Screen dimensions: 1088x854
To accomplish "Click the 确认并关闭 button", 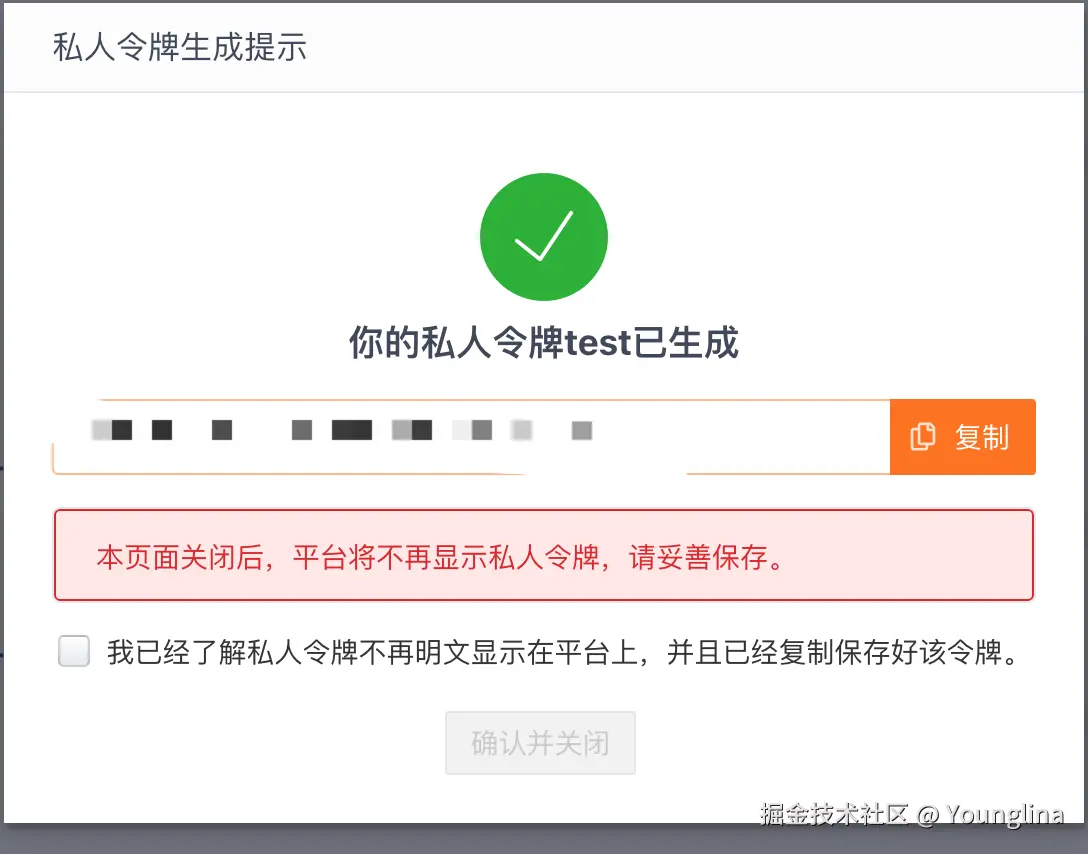I will (541, 743).
